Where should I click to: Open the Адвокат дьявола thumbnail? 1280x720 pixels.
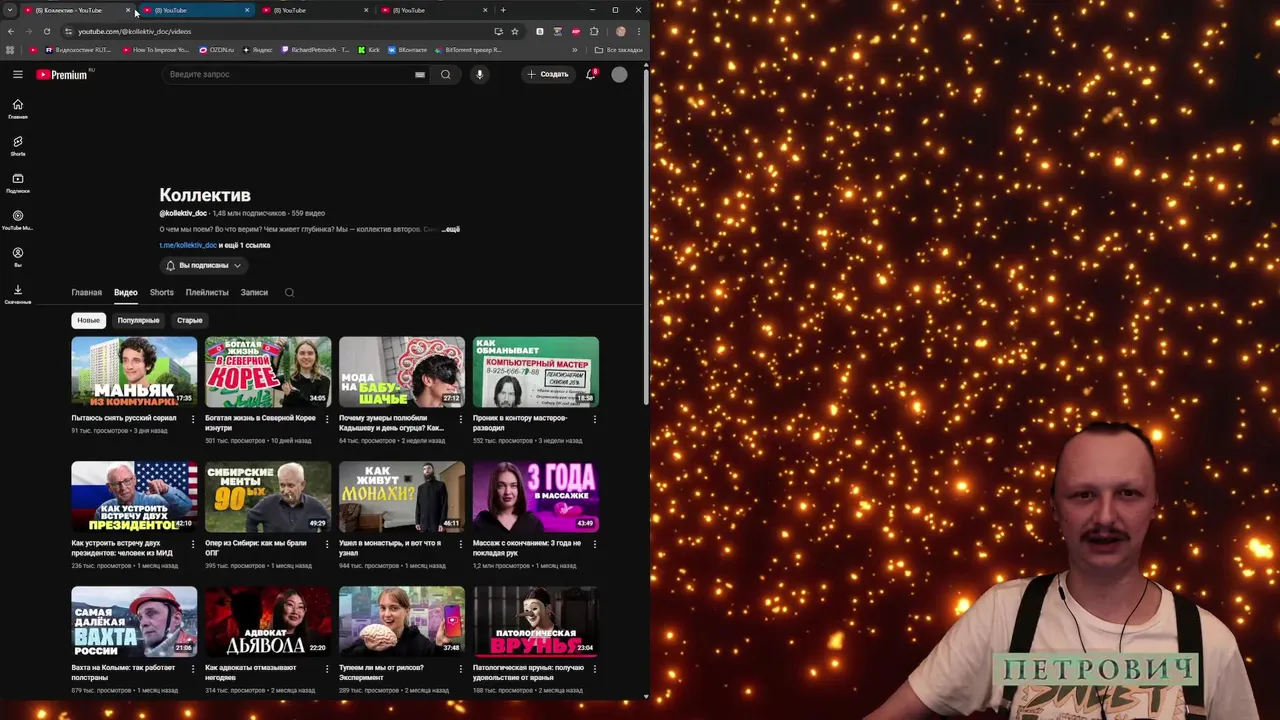tap(268, 622)
